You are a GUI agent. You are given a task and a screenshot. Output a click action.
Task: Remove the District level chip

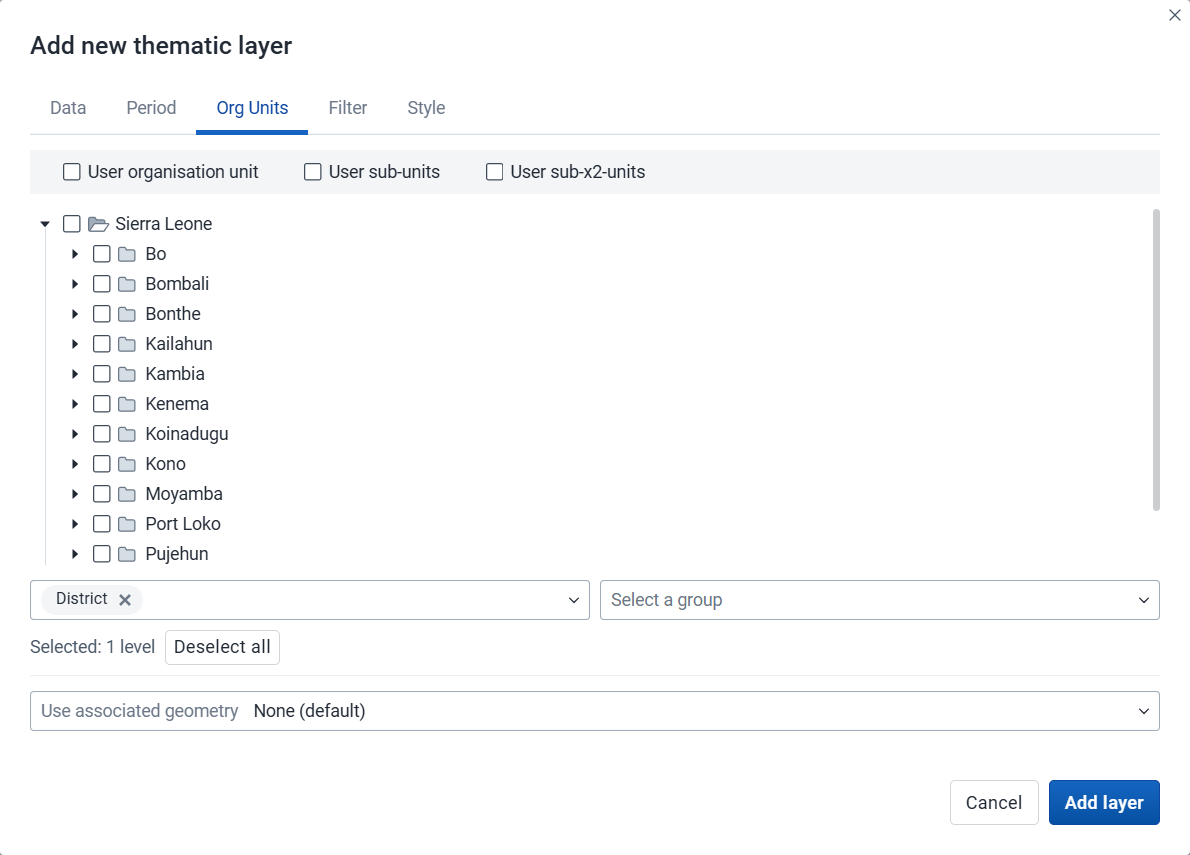pos(125,600)
